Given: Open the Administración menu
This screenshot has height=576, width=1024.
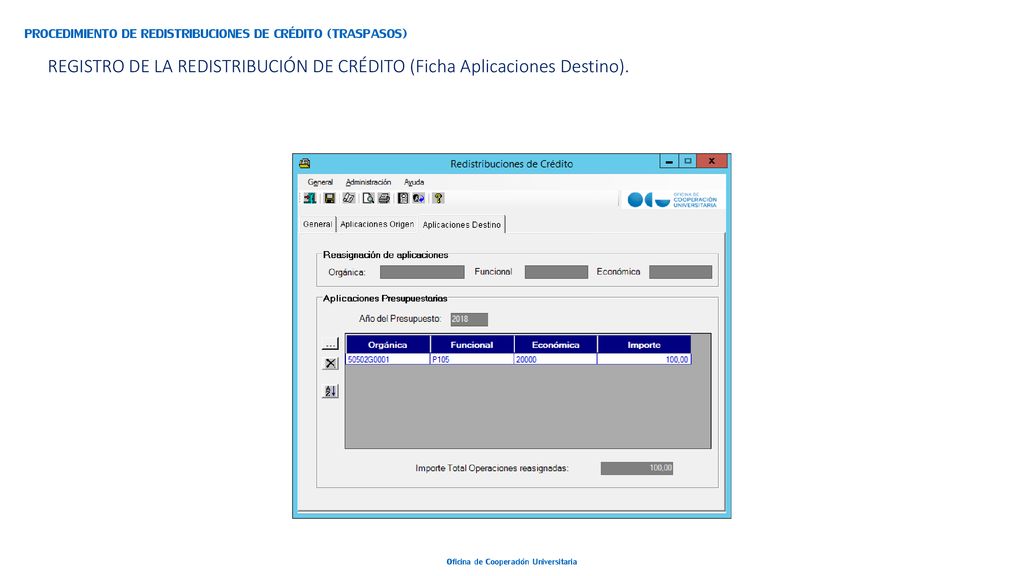Looking at the screenshot, I should [368, 182].
